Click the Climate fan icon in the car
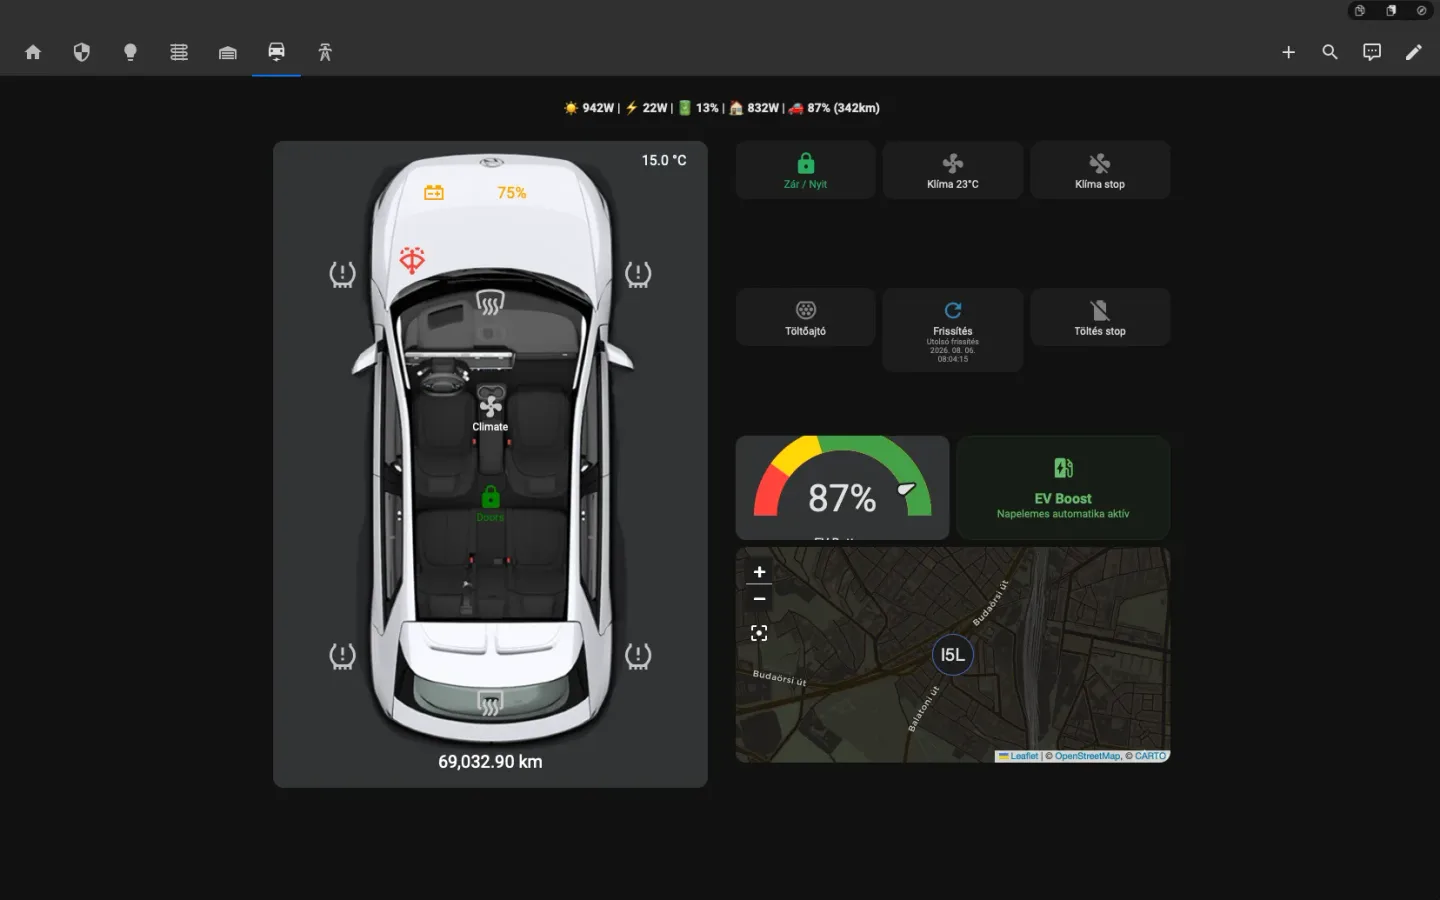 pyautogui.click(x=490, y=406)
